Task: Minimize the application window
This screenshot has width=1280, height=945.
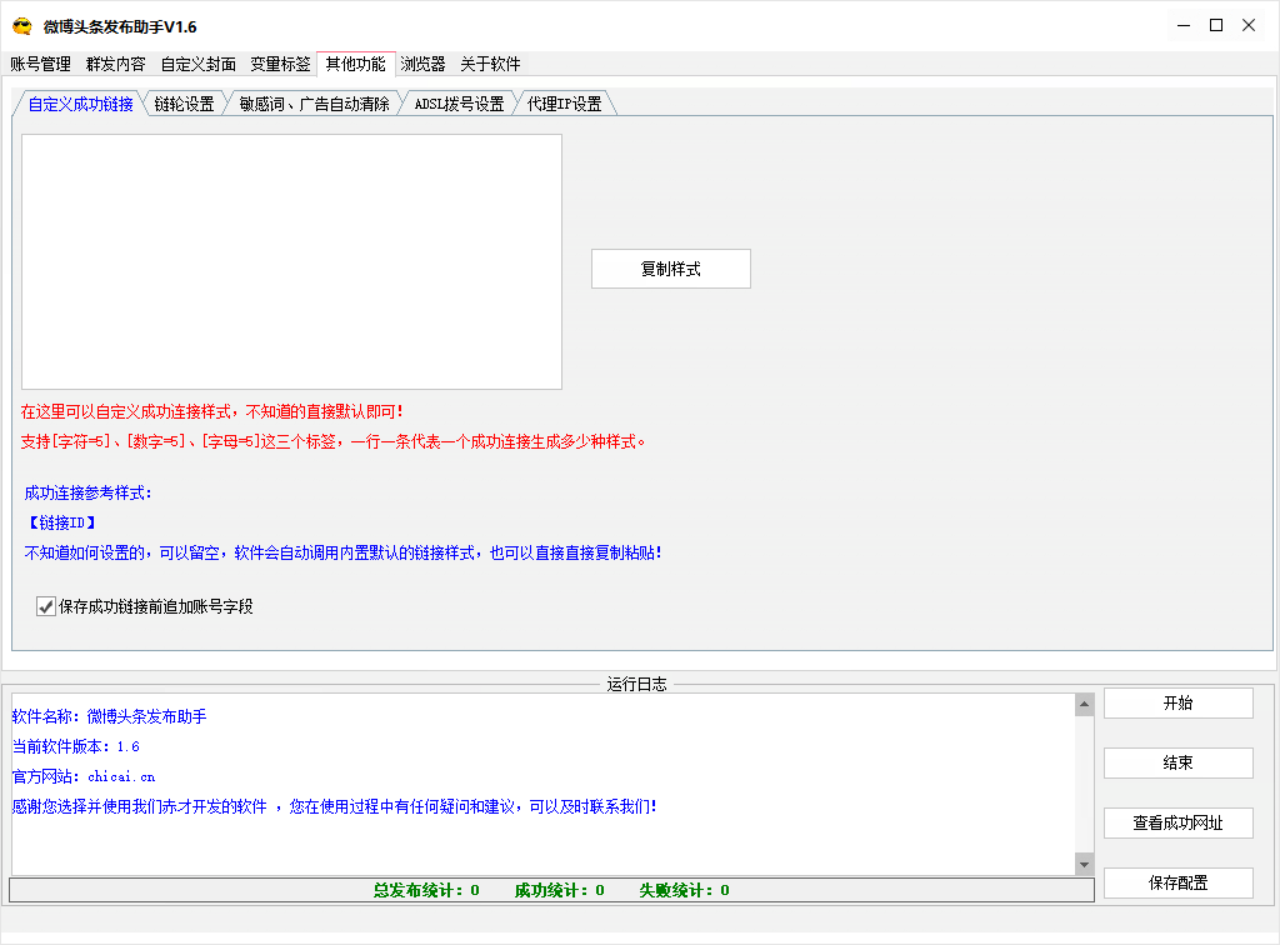Action: point(1184,26)
